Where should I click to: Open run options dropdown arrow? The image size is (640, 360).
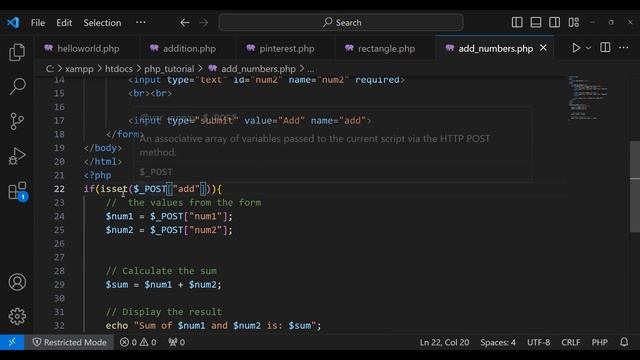coord(588,48)
